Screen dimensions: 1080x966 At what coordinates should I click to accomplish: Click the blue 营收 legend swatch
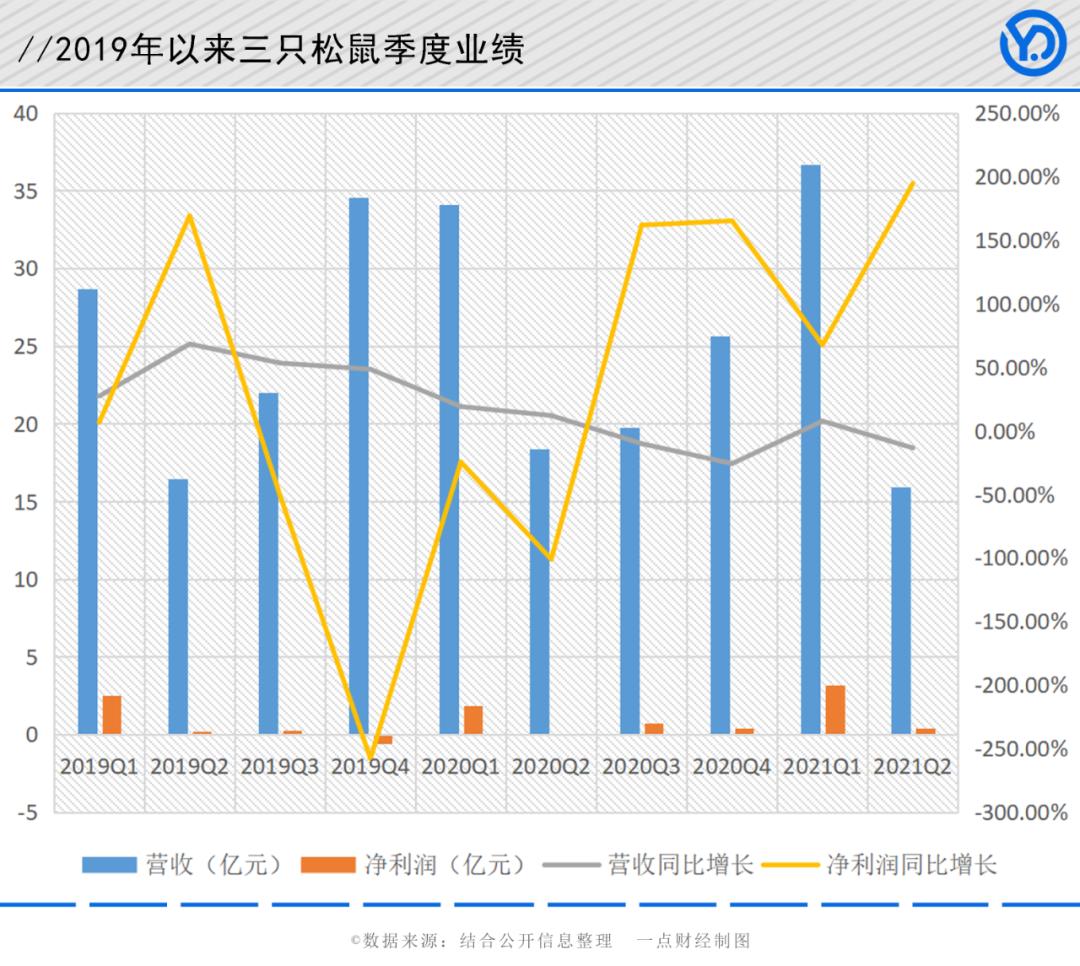[110, 865]
